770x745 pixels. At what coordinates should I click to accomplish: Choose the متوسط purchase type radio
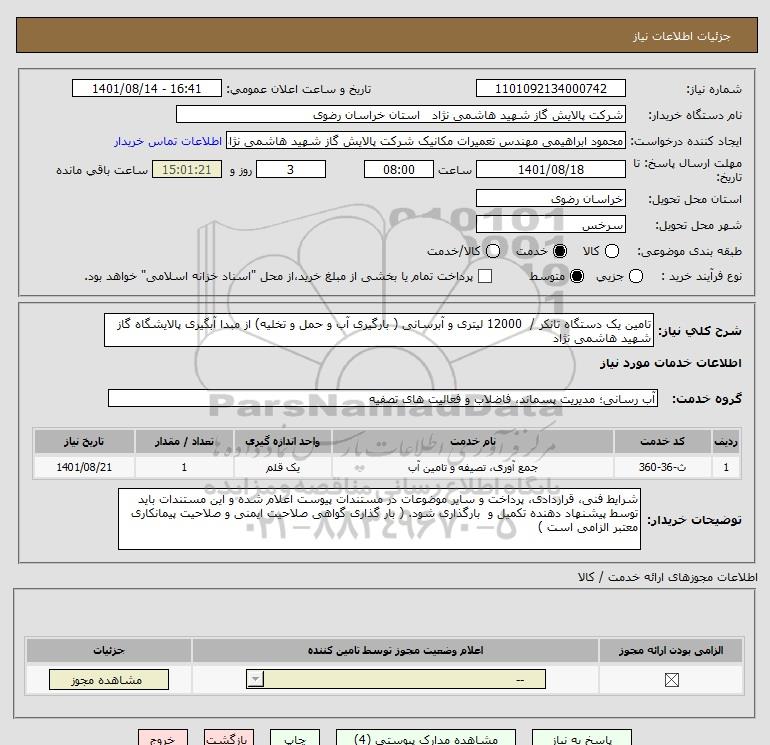(x=577, y=276)
